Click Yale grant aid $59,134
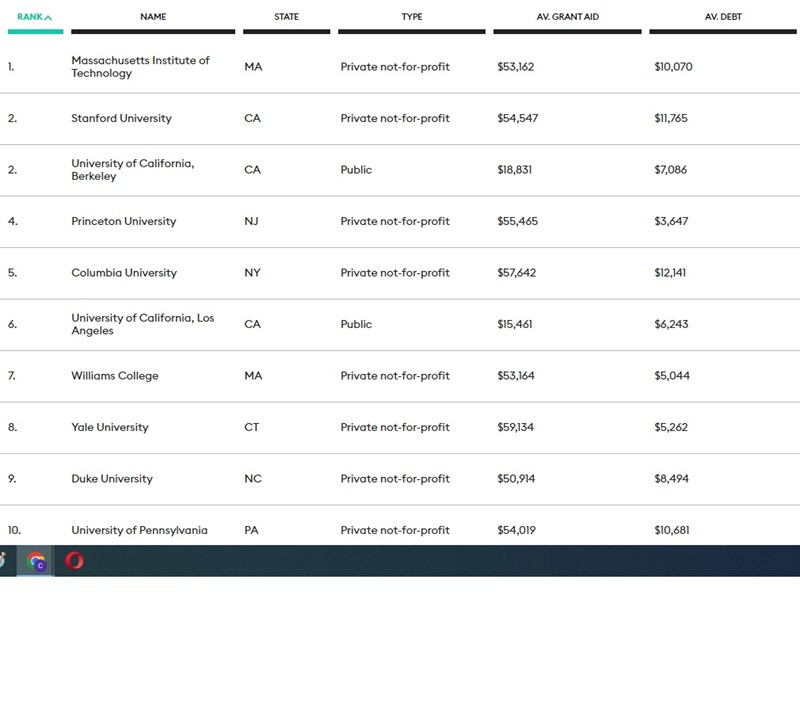The height and width of the screenshot is (713, 800). (x=515, y=428)
